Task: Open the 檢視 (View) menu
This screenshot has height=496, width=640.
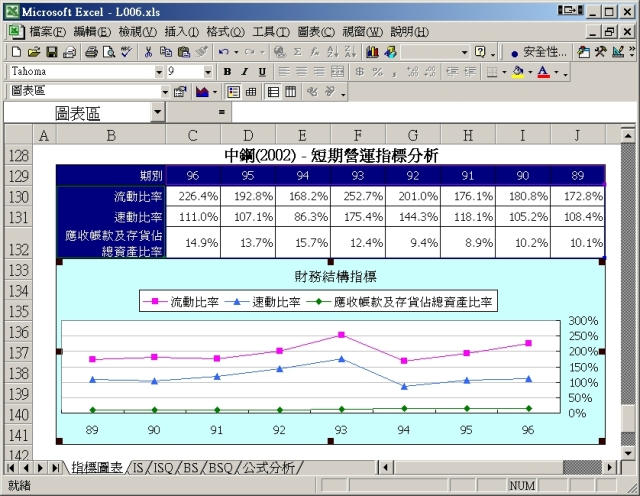Action: click(x=138, y=32)
